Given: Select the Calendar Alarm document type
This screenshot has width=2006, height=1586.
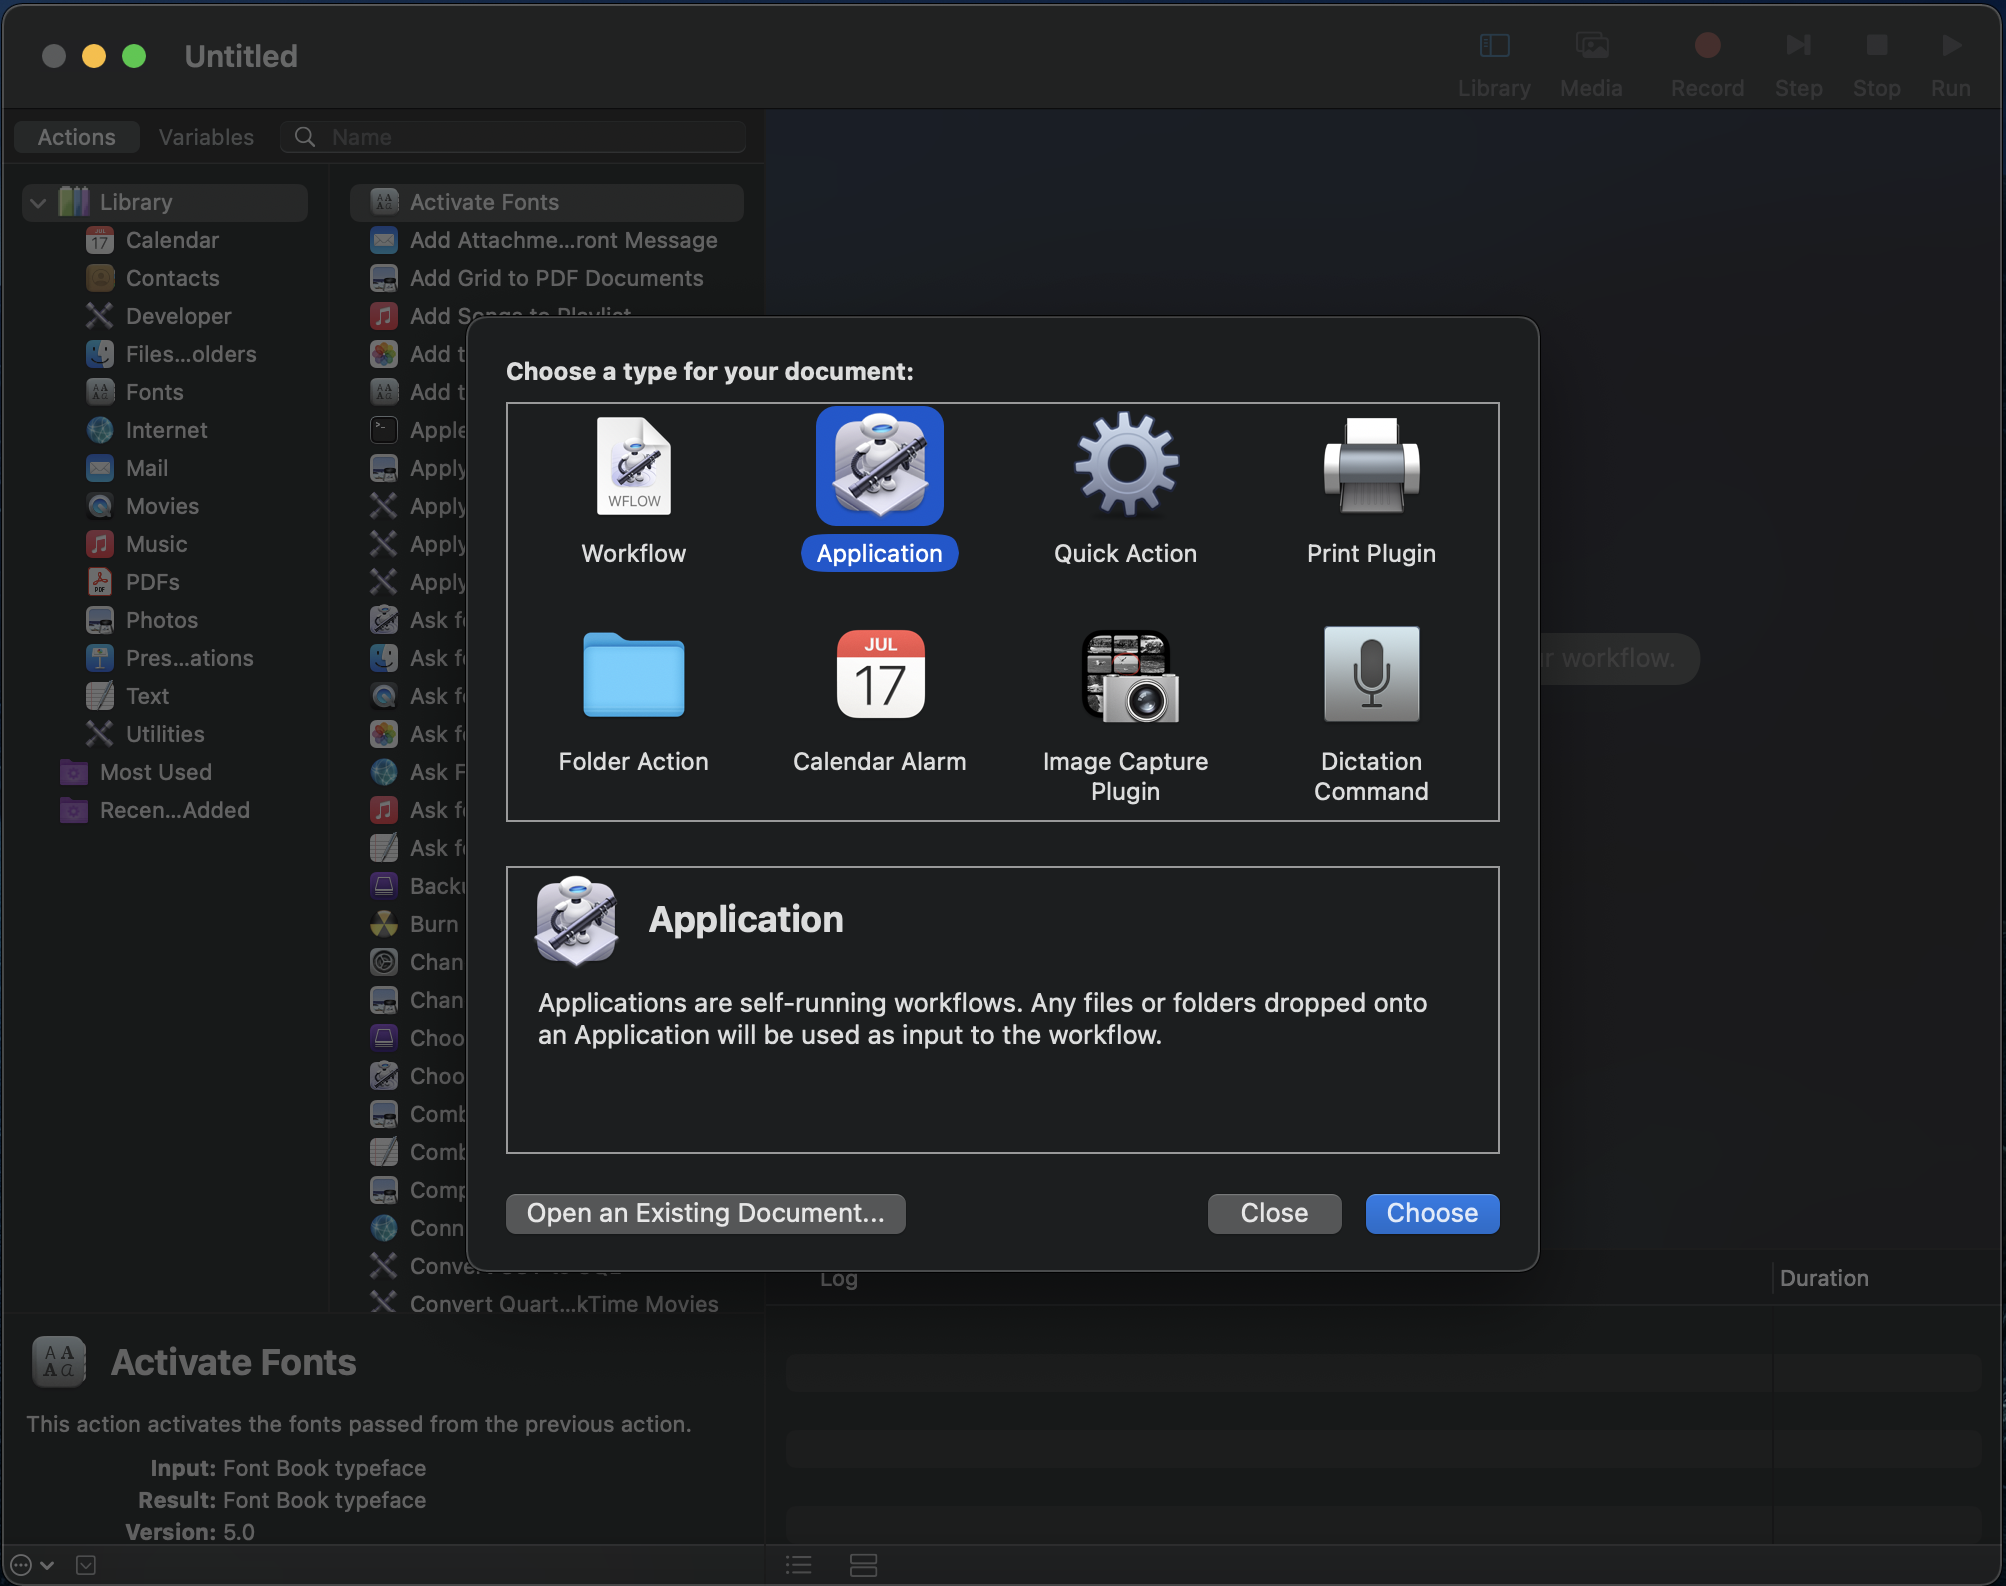Looking at the screenshot, I should pyautogui.click(x=879, y=675).
